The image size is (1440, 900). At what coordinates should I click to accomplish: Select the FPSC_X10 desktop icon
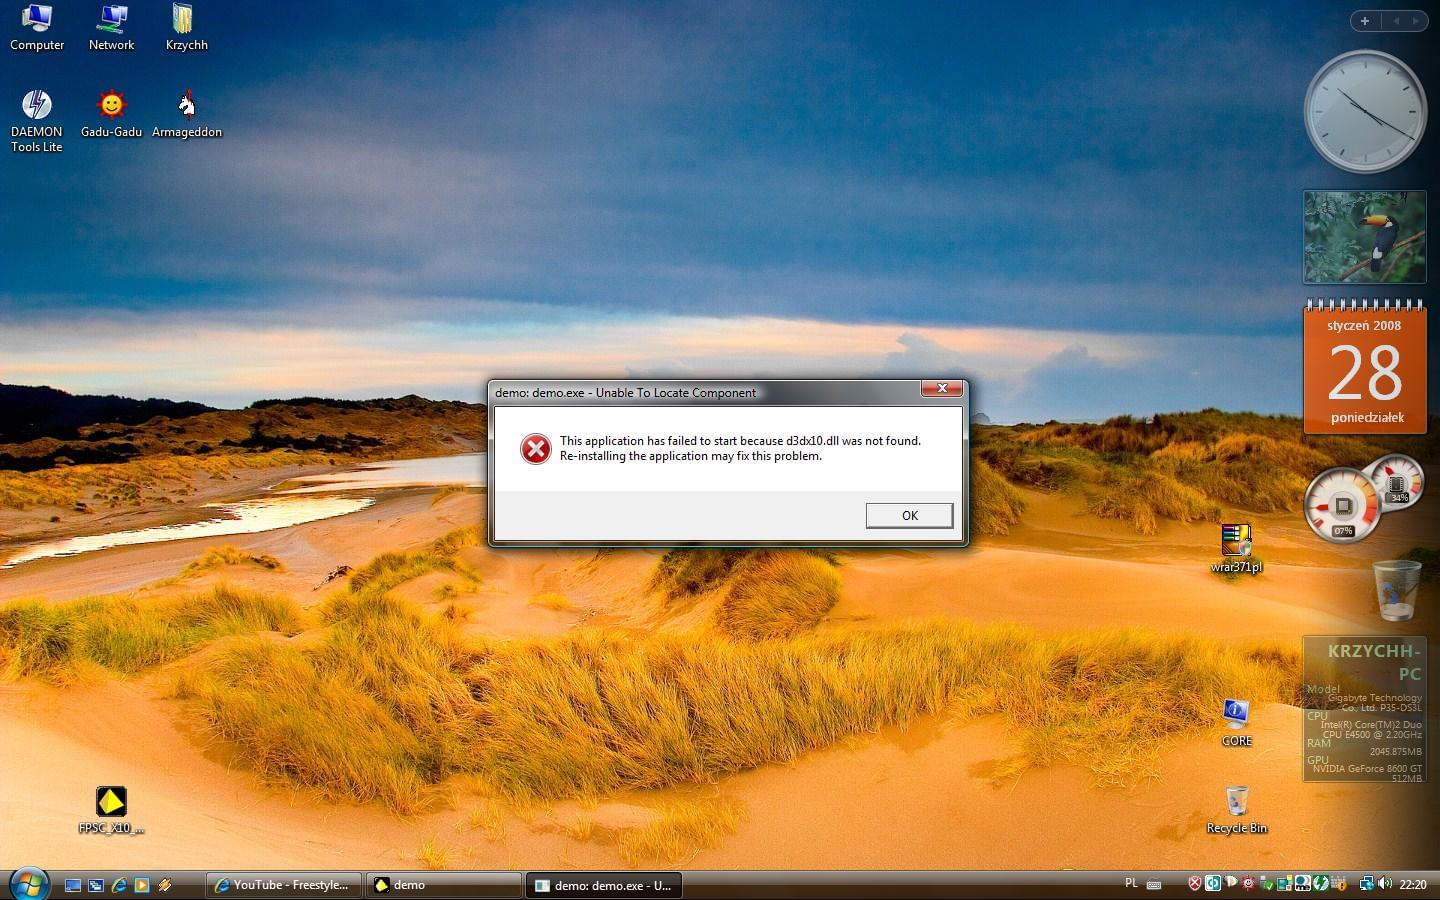111,802
